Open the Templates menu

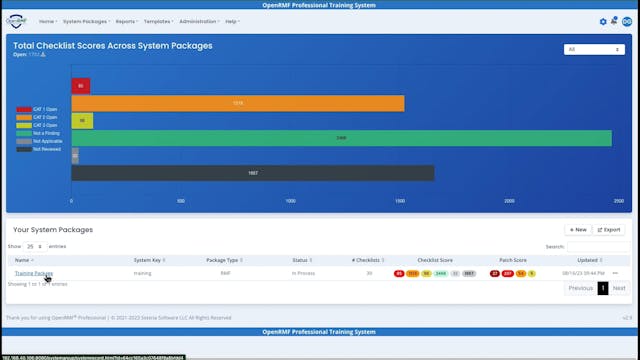click(158, 21)
